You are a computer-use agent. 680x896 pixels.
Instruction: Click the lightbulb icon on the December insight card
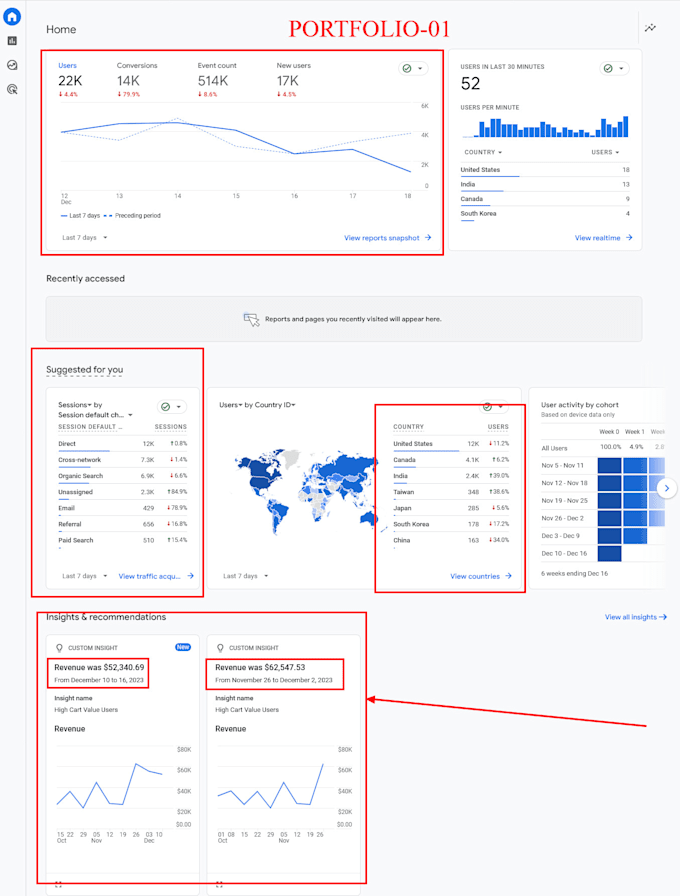59,648
